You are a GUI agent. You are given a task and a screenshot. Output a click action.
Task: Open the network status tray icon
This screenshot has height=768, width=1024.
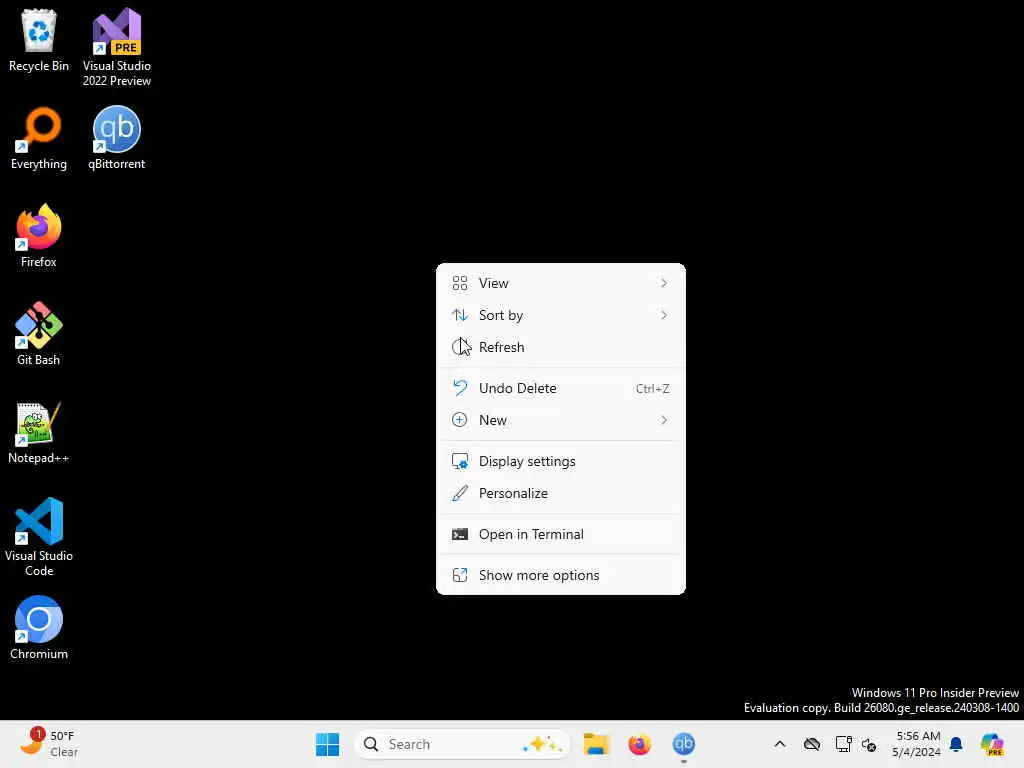[x=843, y=744]
